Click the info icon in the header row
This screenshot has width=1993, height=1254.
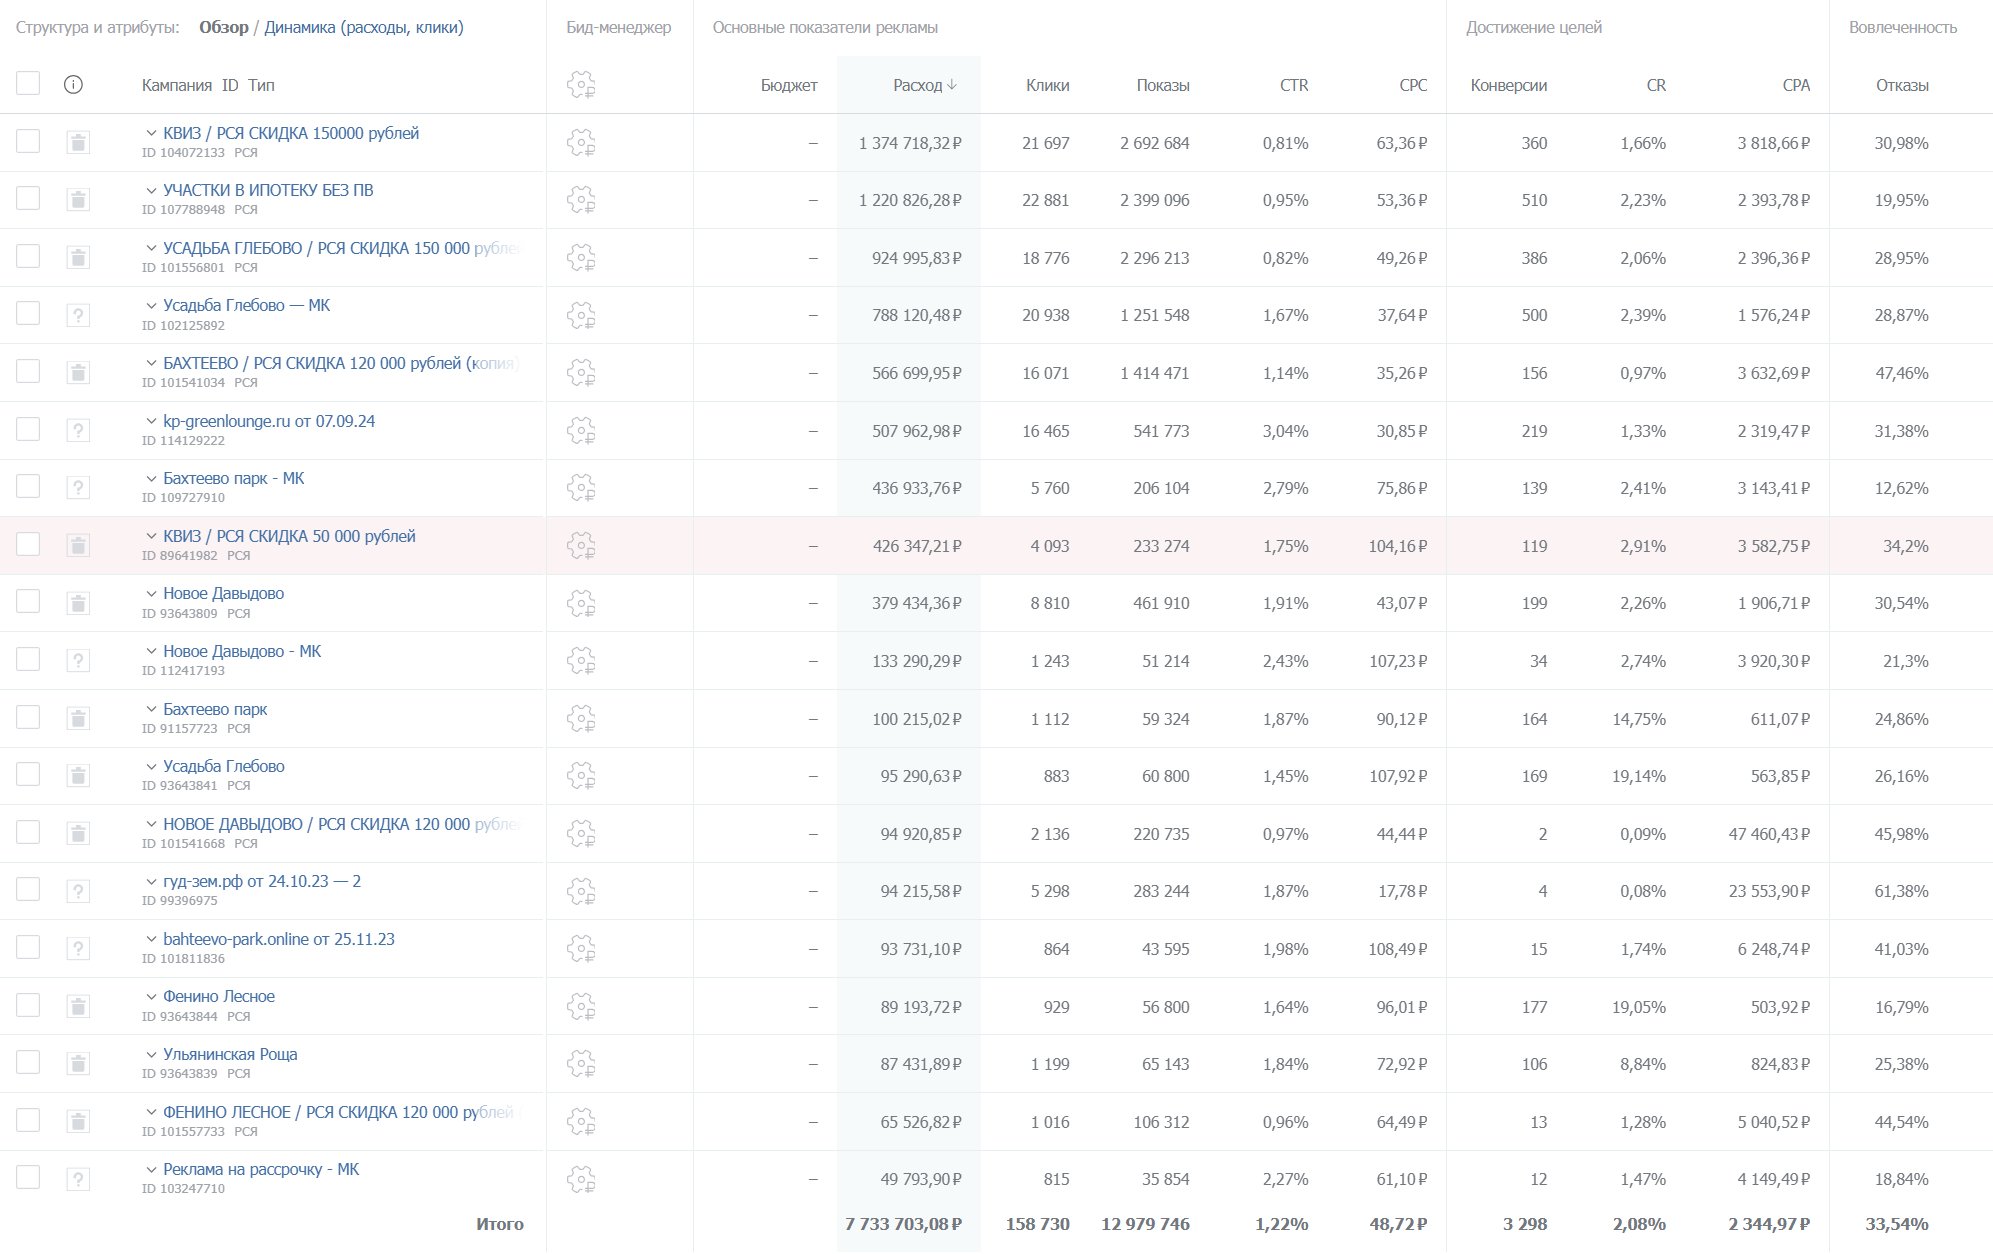click(x=73, y=85)
